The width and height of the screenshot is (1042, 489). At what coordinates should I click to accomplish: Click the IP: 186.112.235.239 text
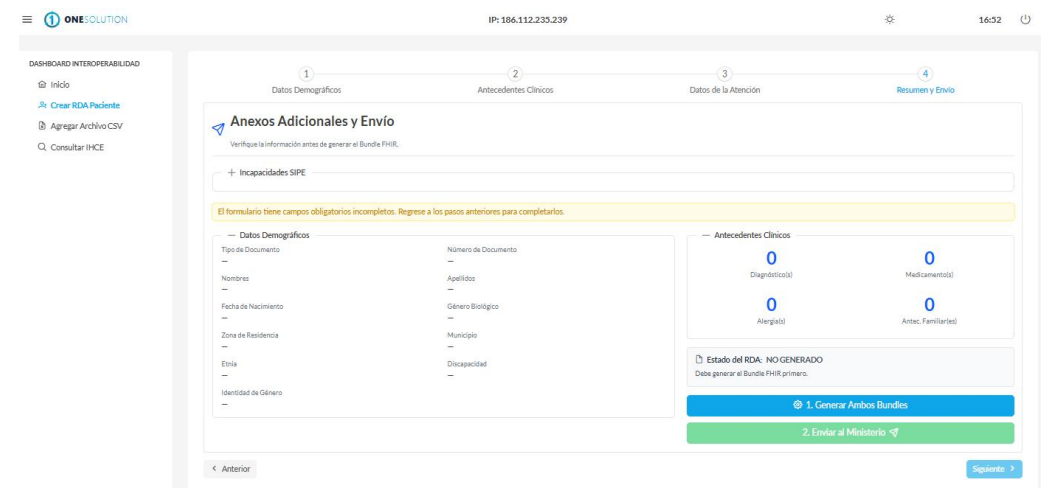tap(528, 20)
